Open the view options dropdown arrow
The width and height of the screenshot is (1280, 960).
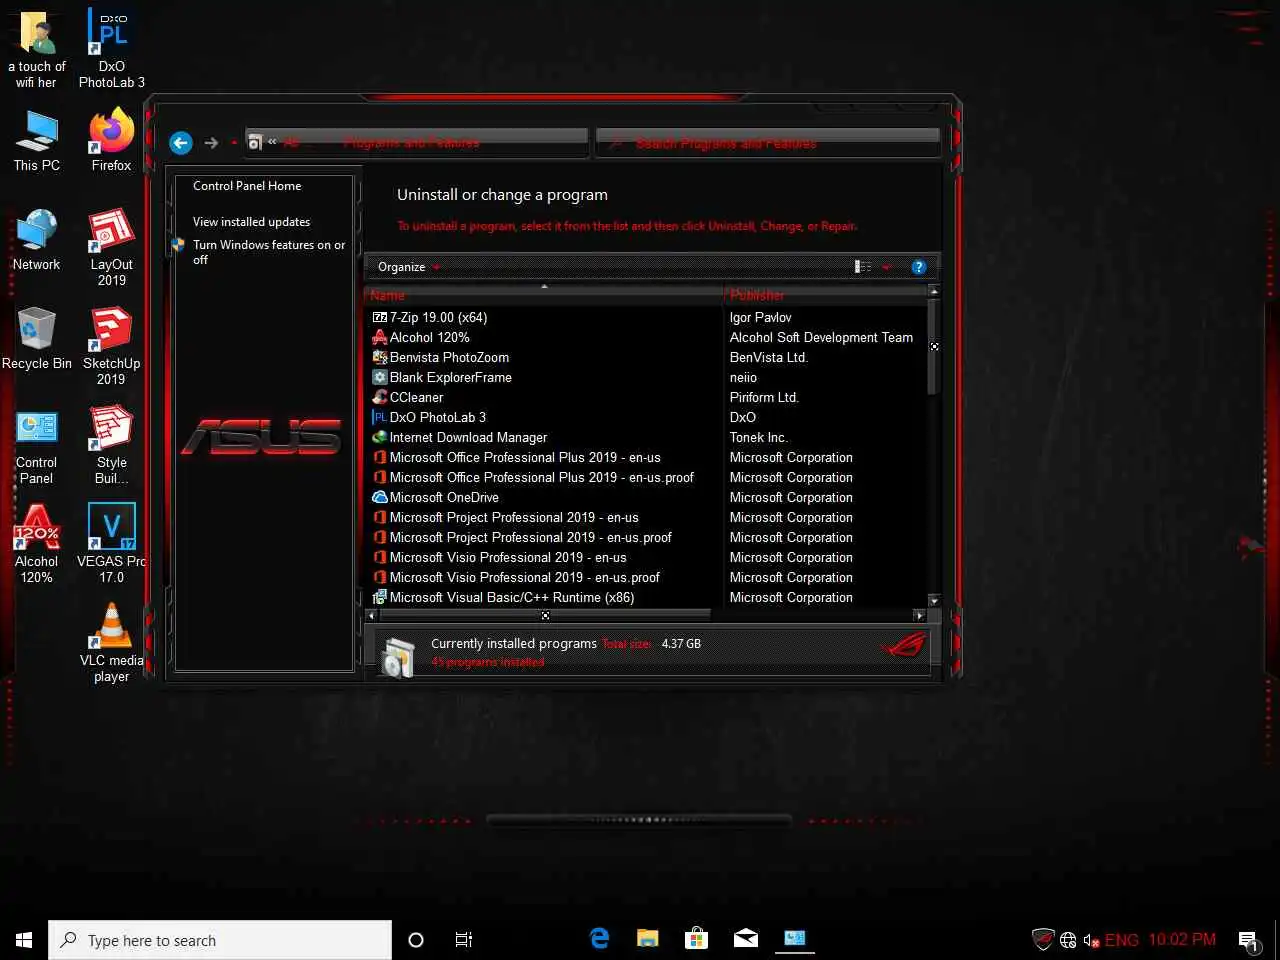[886, 267]
